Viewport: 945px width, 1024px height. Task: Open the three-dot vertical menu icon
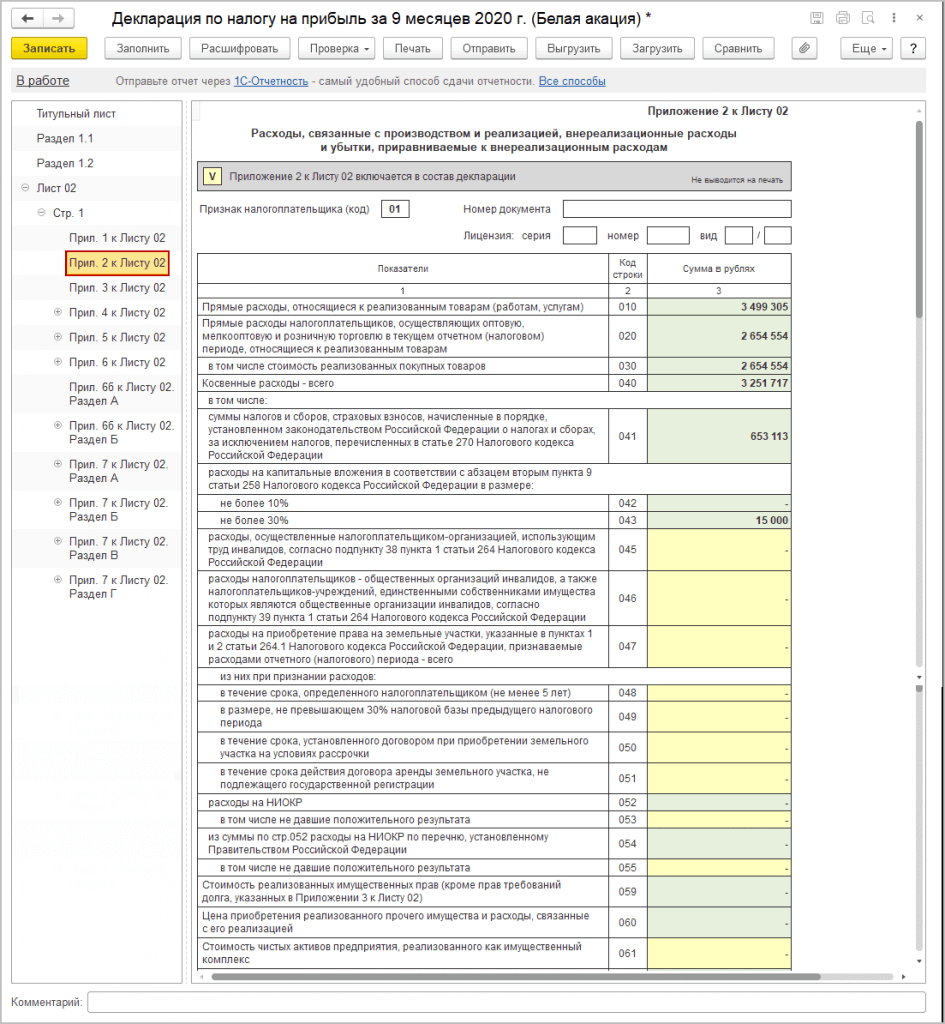click(x=893, y=19)
